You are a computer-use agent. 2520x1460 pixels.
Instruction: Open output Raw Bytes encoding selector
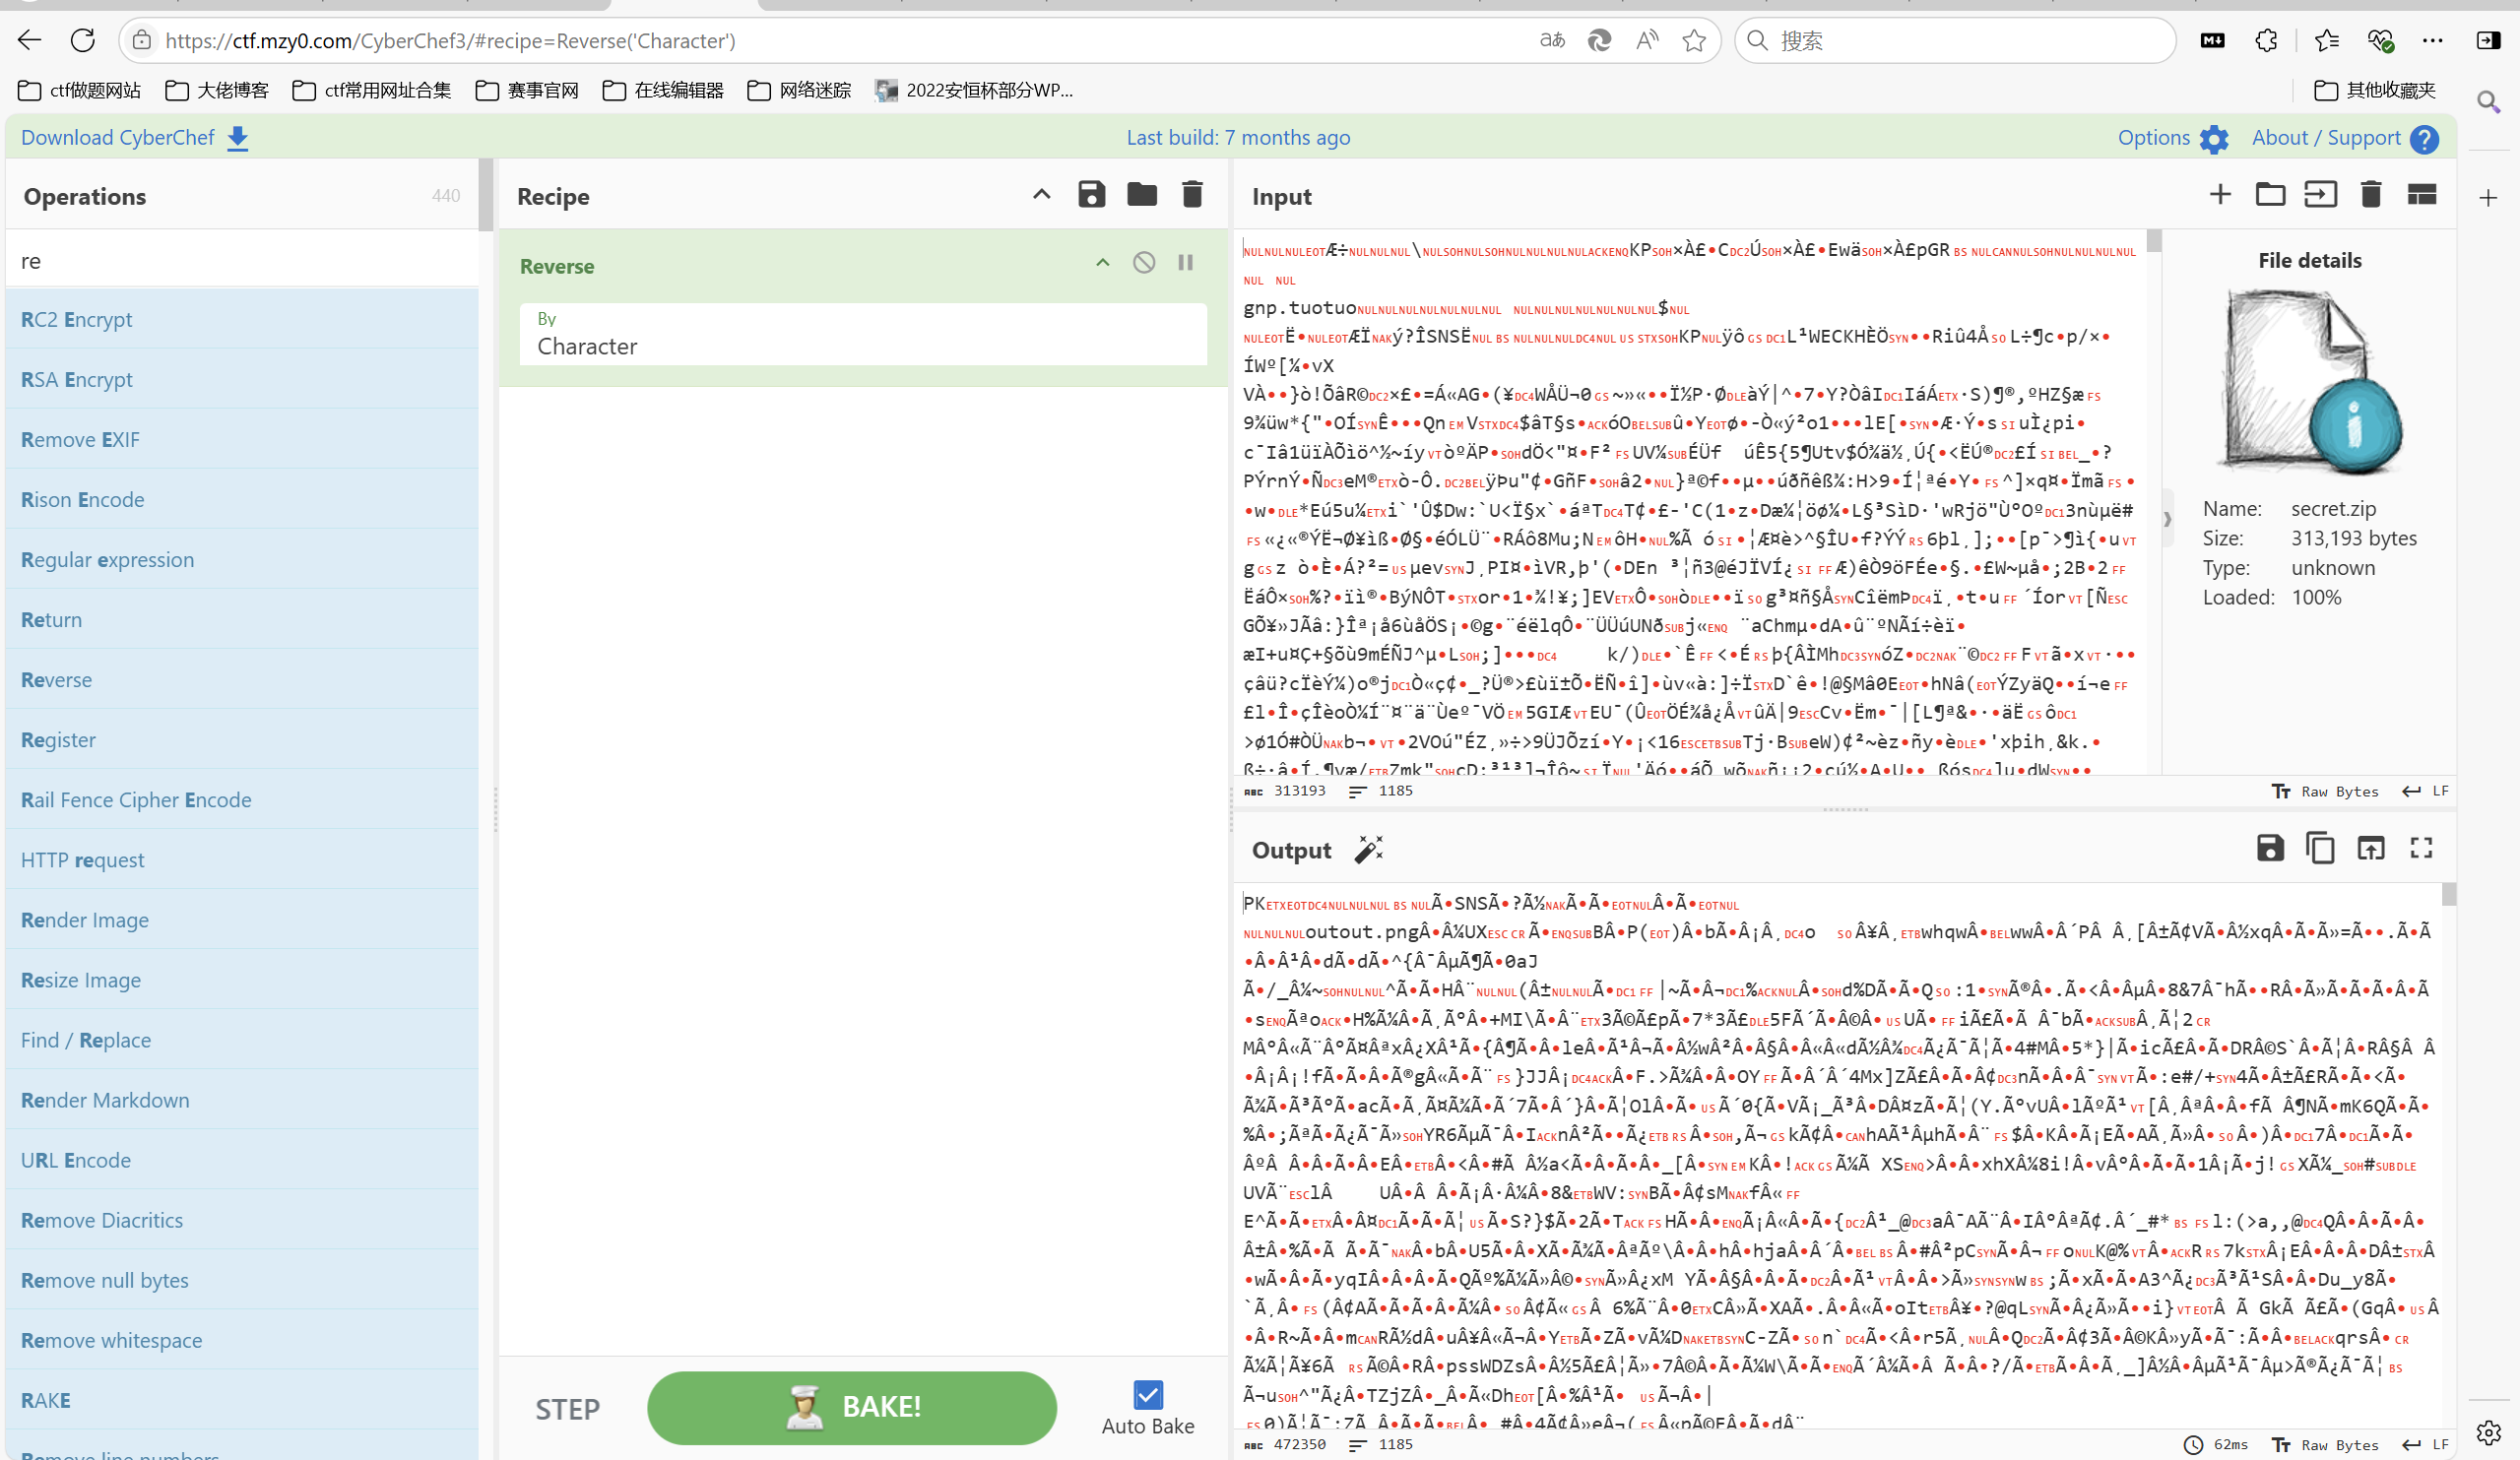[2324, 1445]
